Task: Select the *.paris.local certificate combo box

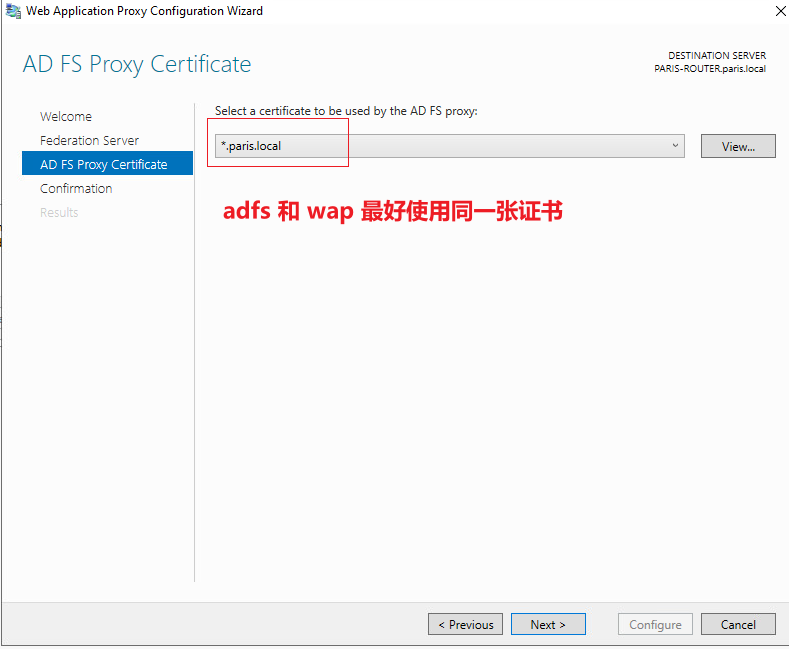Action: (449, 146)
